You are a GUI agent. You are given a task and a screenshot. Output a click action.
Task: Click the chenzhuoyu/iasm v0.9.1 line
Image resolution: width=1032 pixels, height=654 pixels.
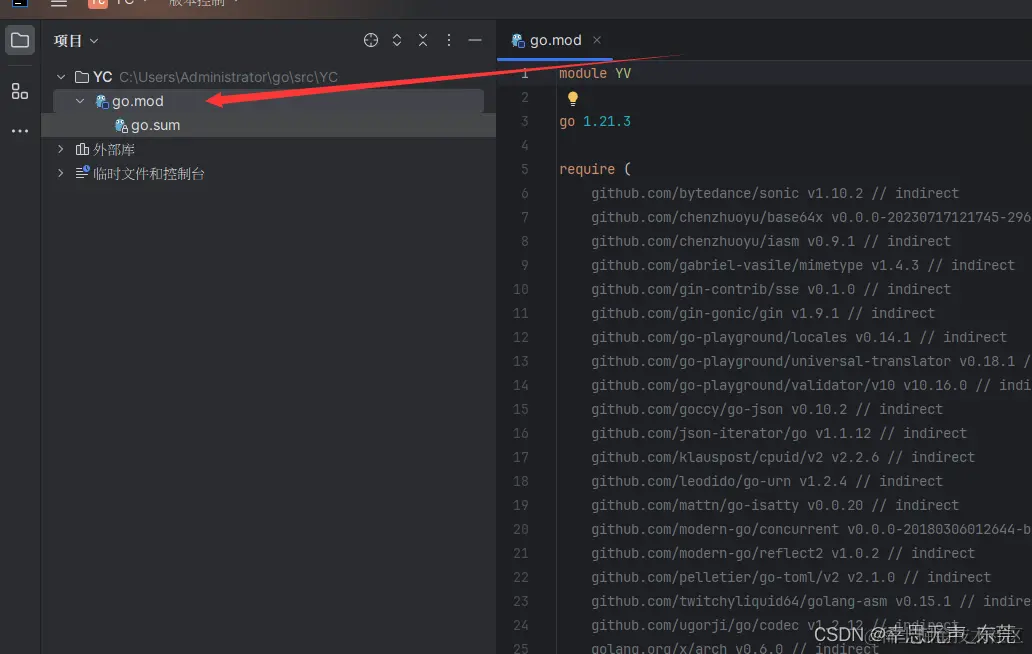771,241
